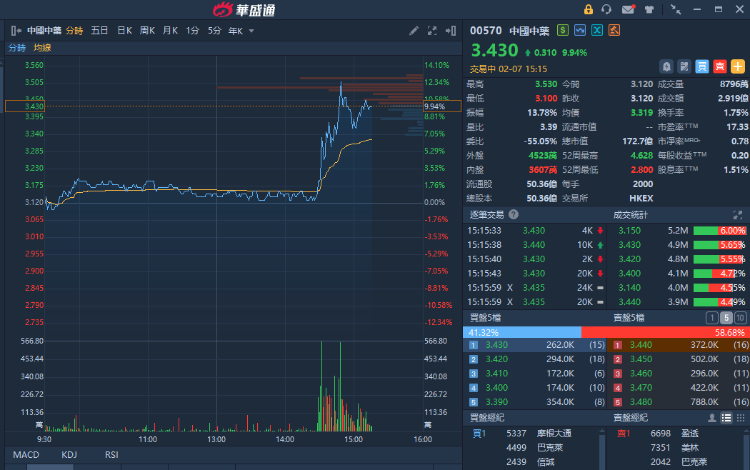Click the green dollar sign badge

[562, 30]
